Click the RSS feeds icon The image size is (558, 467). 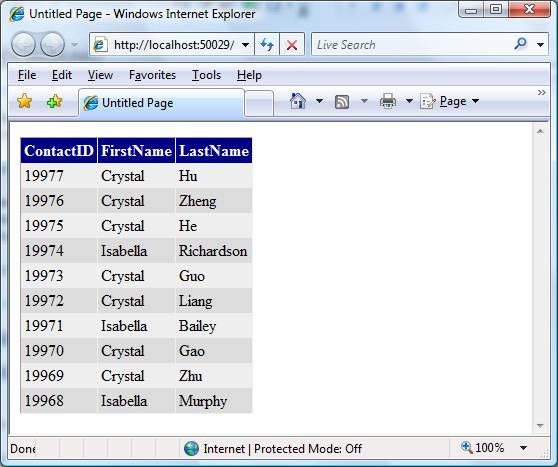click(x=342, y=101)
